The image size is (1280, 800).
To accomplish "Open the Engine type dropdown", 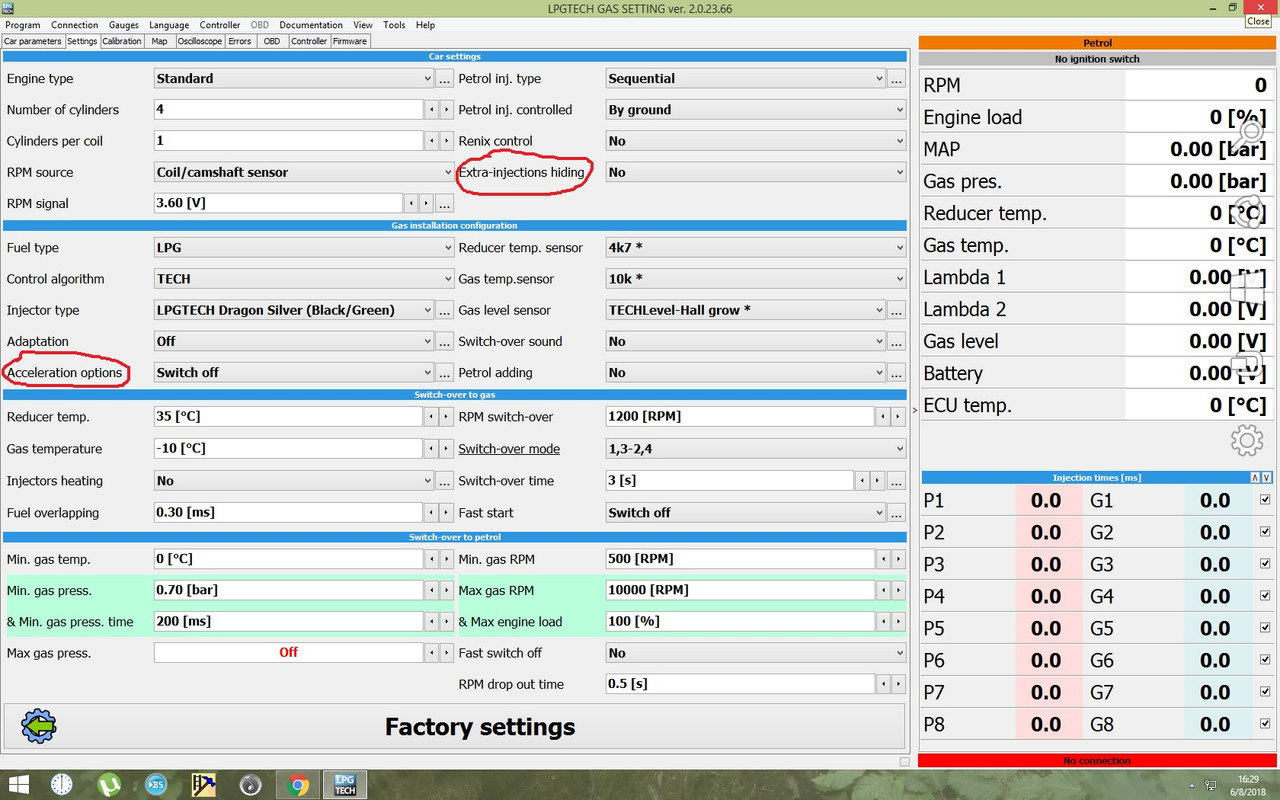I will tap(294, 78).
